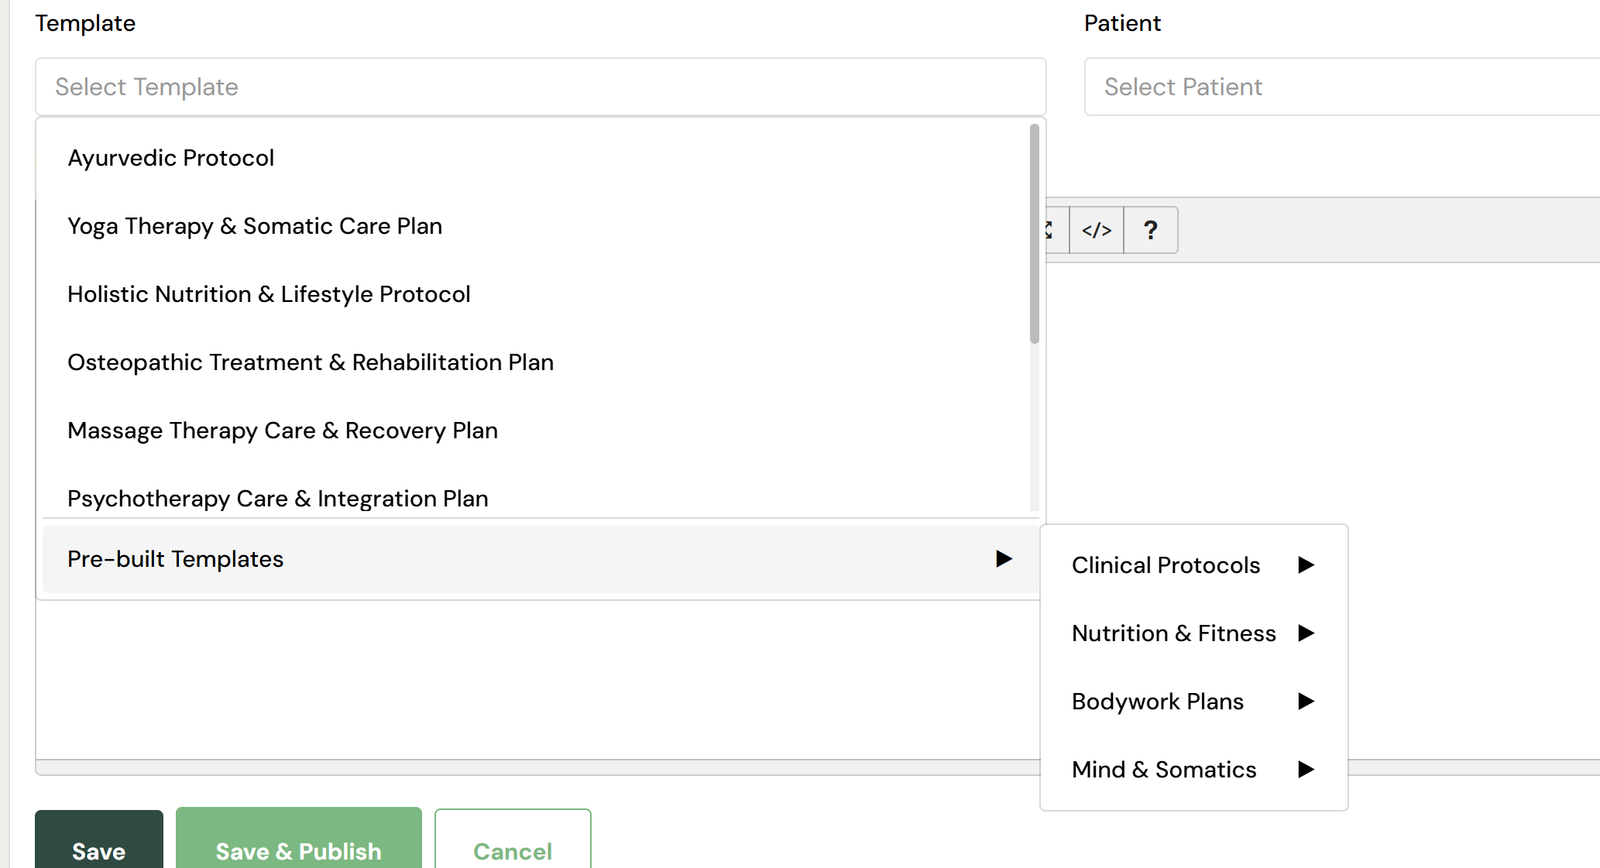Screen dimensions: 1600x868
Task: Open the Select Template dropdown field
Action: click(x=541, y=87)
